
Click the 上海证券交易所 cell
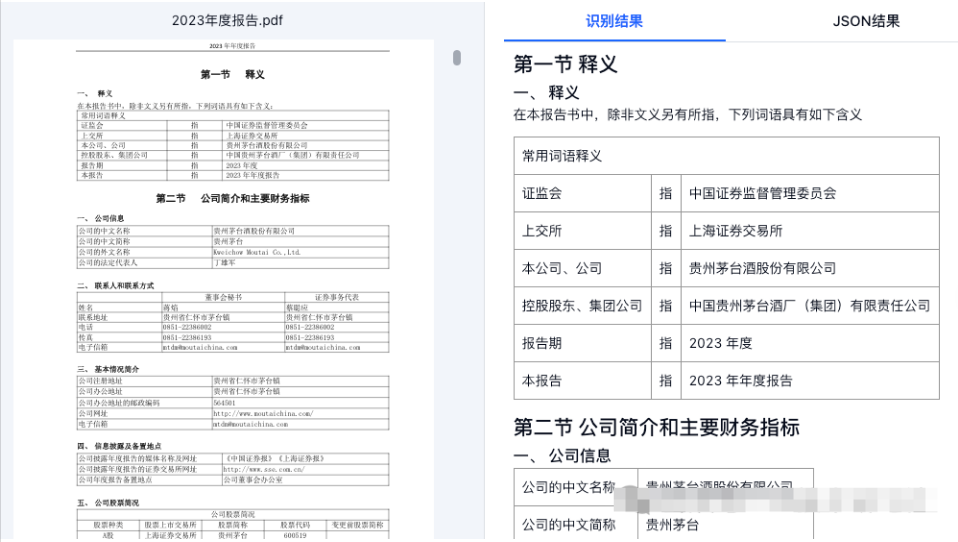pos(810,231)
